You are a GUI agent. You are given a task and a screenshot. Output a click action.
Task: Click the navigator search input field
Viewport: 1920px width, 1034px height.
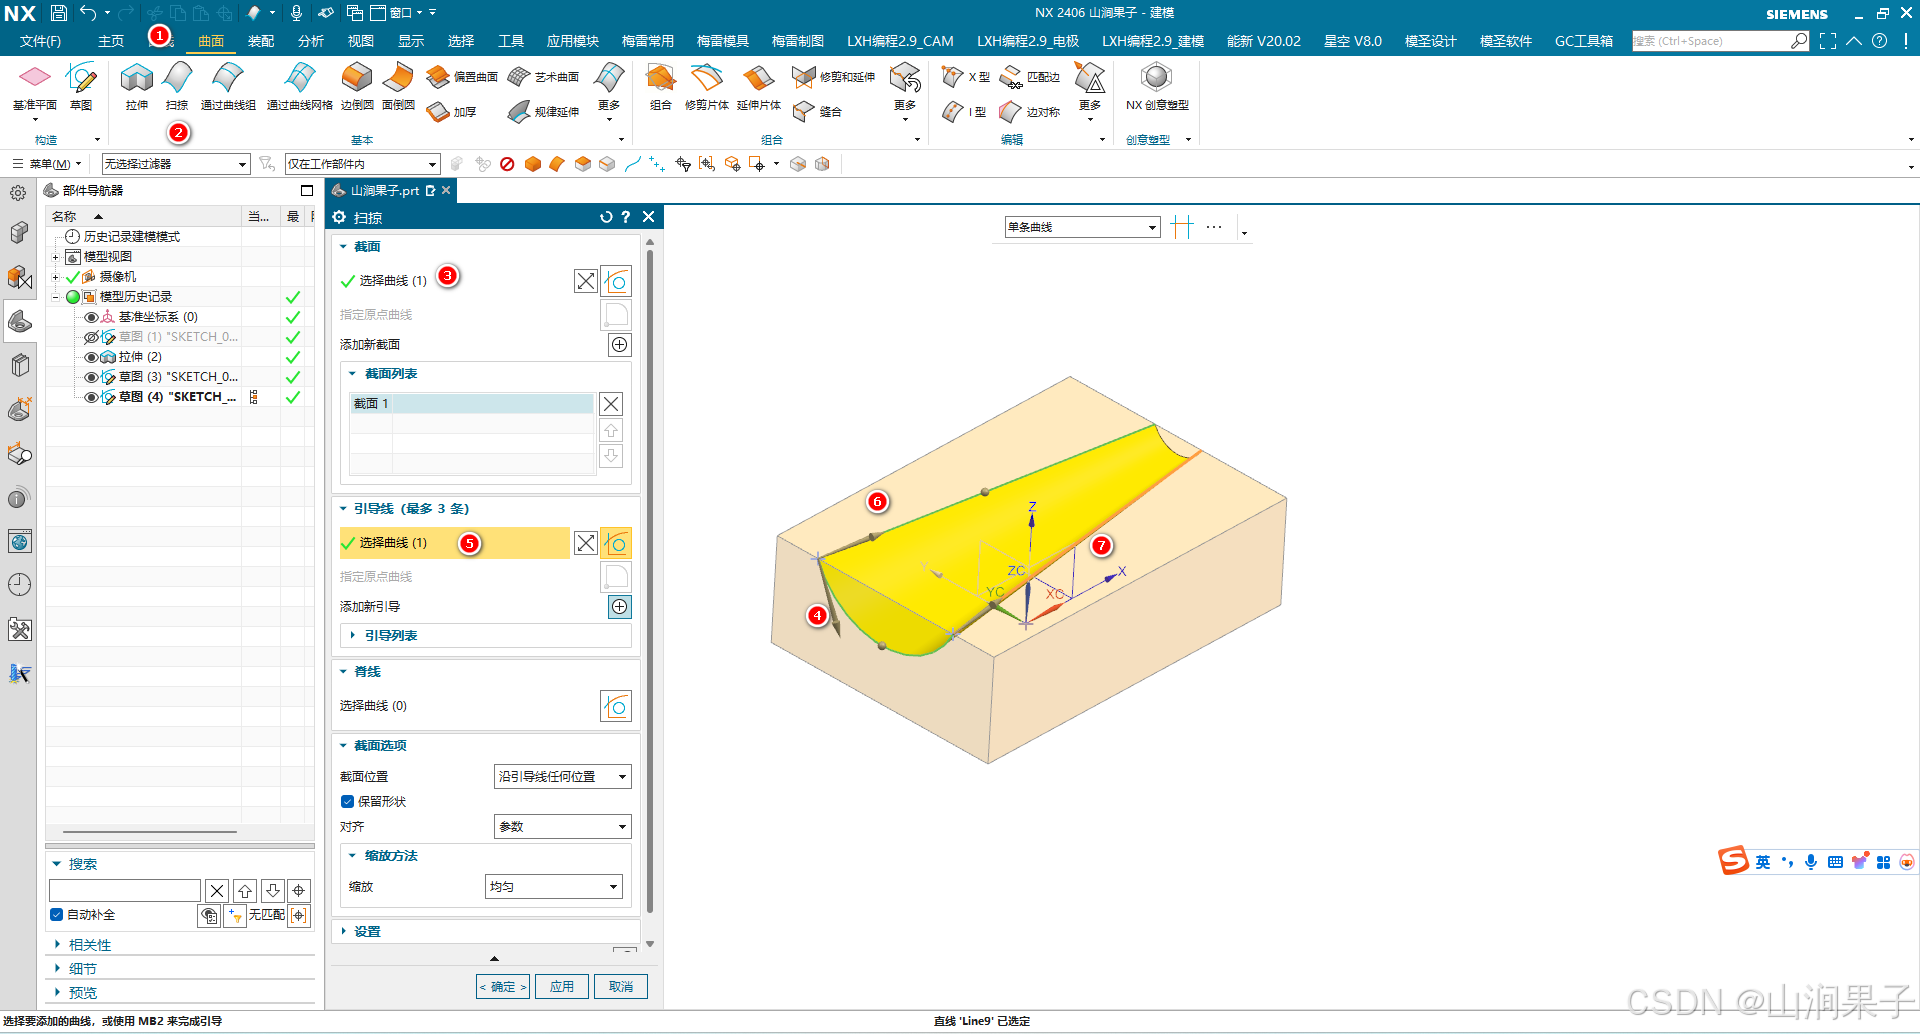tap(125, 891)
